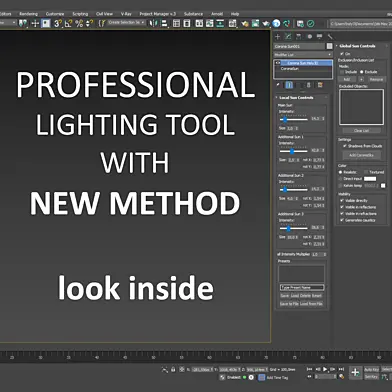Toggle Visible directly checkbox
The width and height of the screenshot is (392, 392).
[342, 201]
